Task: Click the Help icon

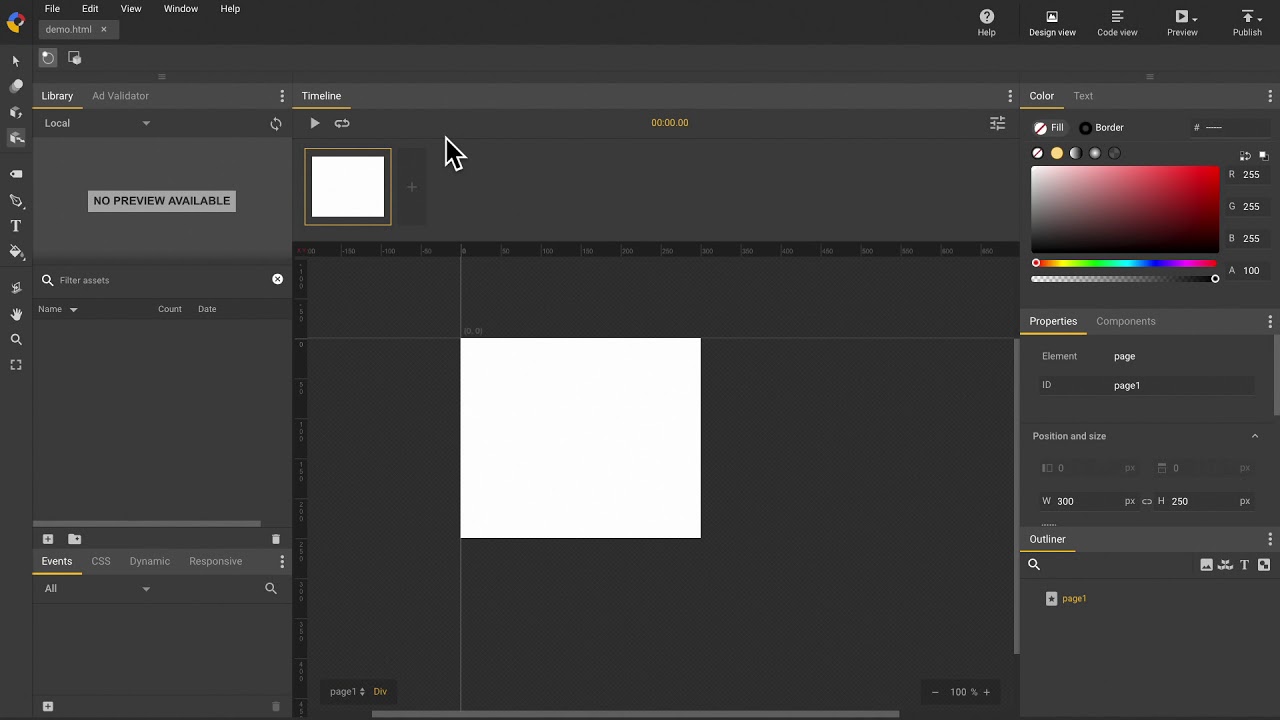Action: click(987, 23)
